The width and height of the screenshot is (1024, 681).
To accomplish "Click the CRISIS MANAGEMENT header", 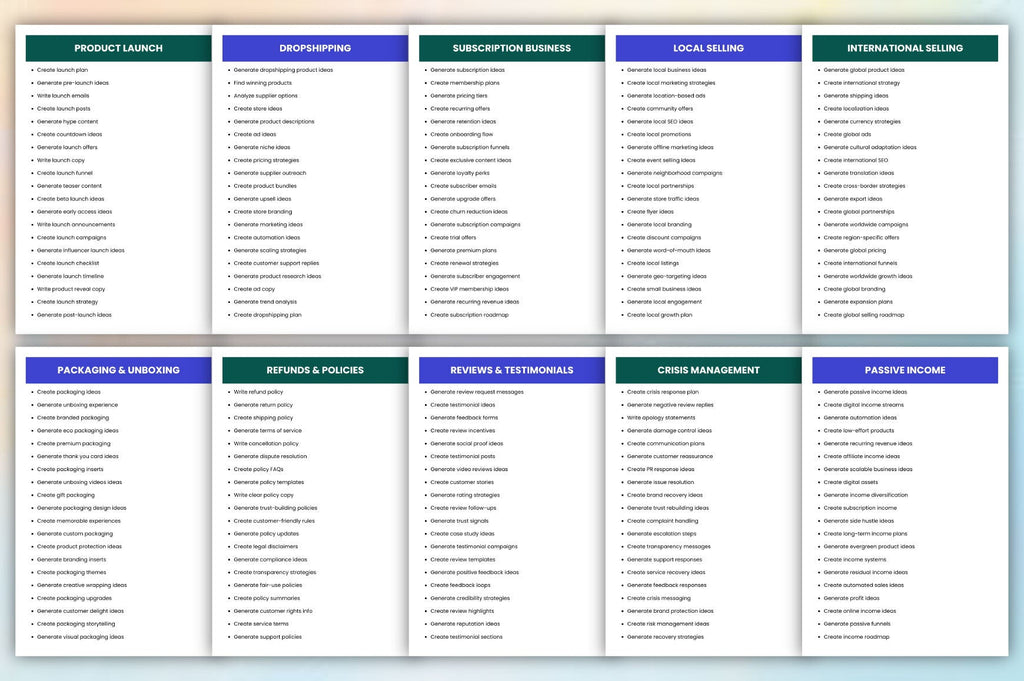I will [708, 370].
